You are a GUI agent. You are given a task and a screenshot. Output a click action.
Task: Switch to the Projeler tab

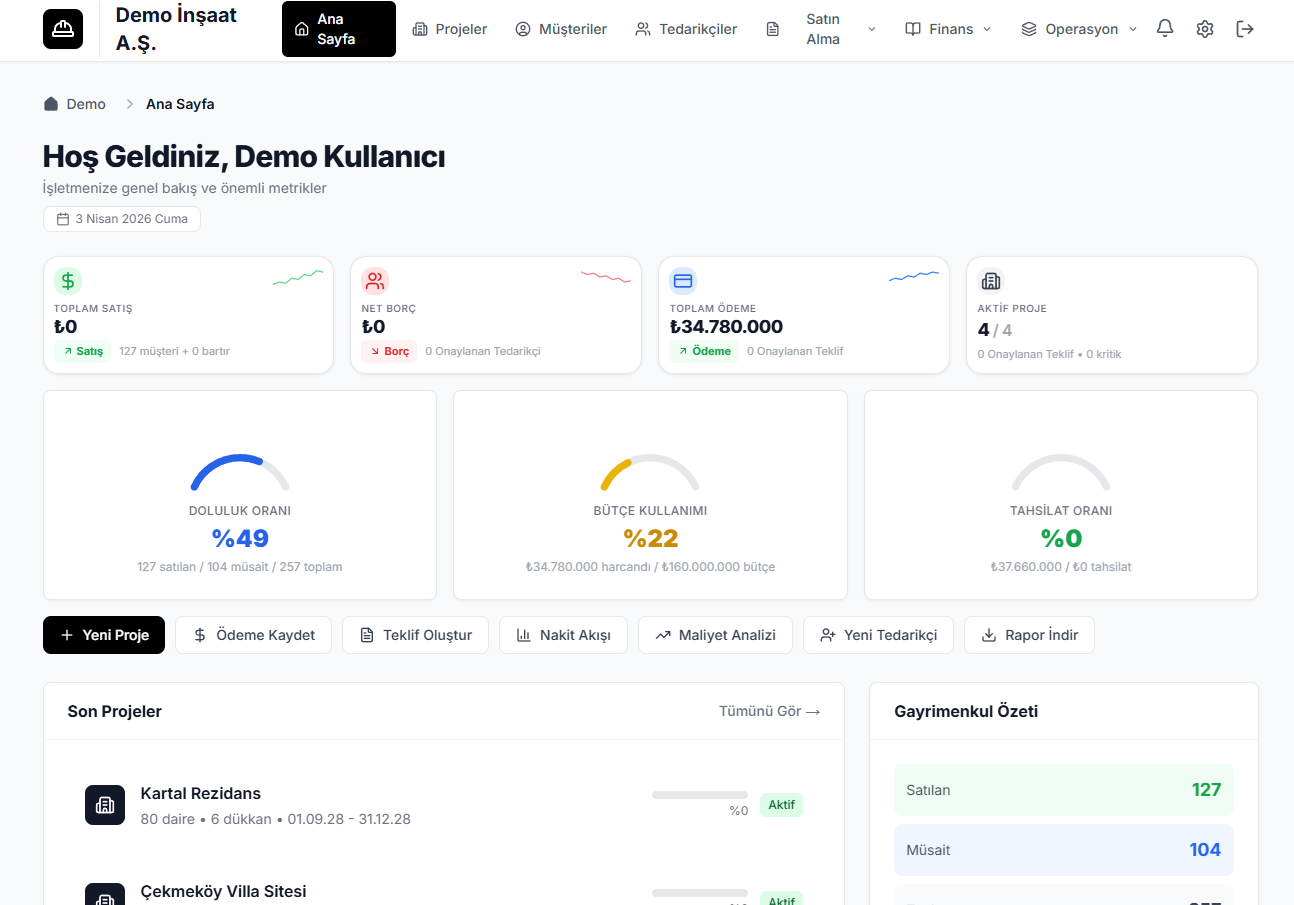pyautogui.click(x=450, y=29)
